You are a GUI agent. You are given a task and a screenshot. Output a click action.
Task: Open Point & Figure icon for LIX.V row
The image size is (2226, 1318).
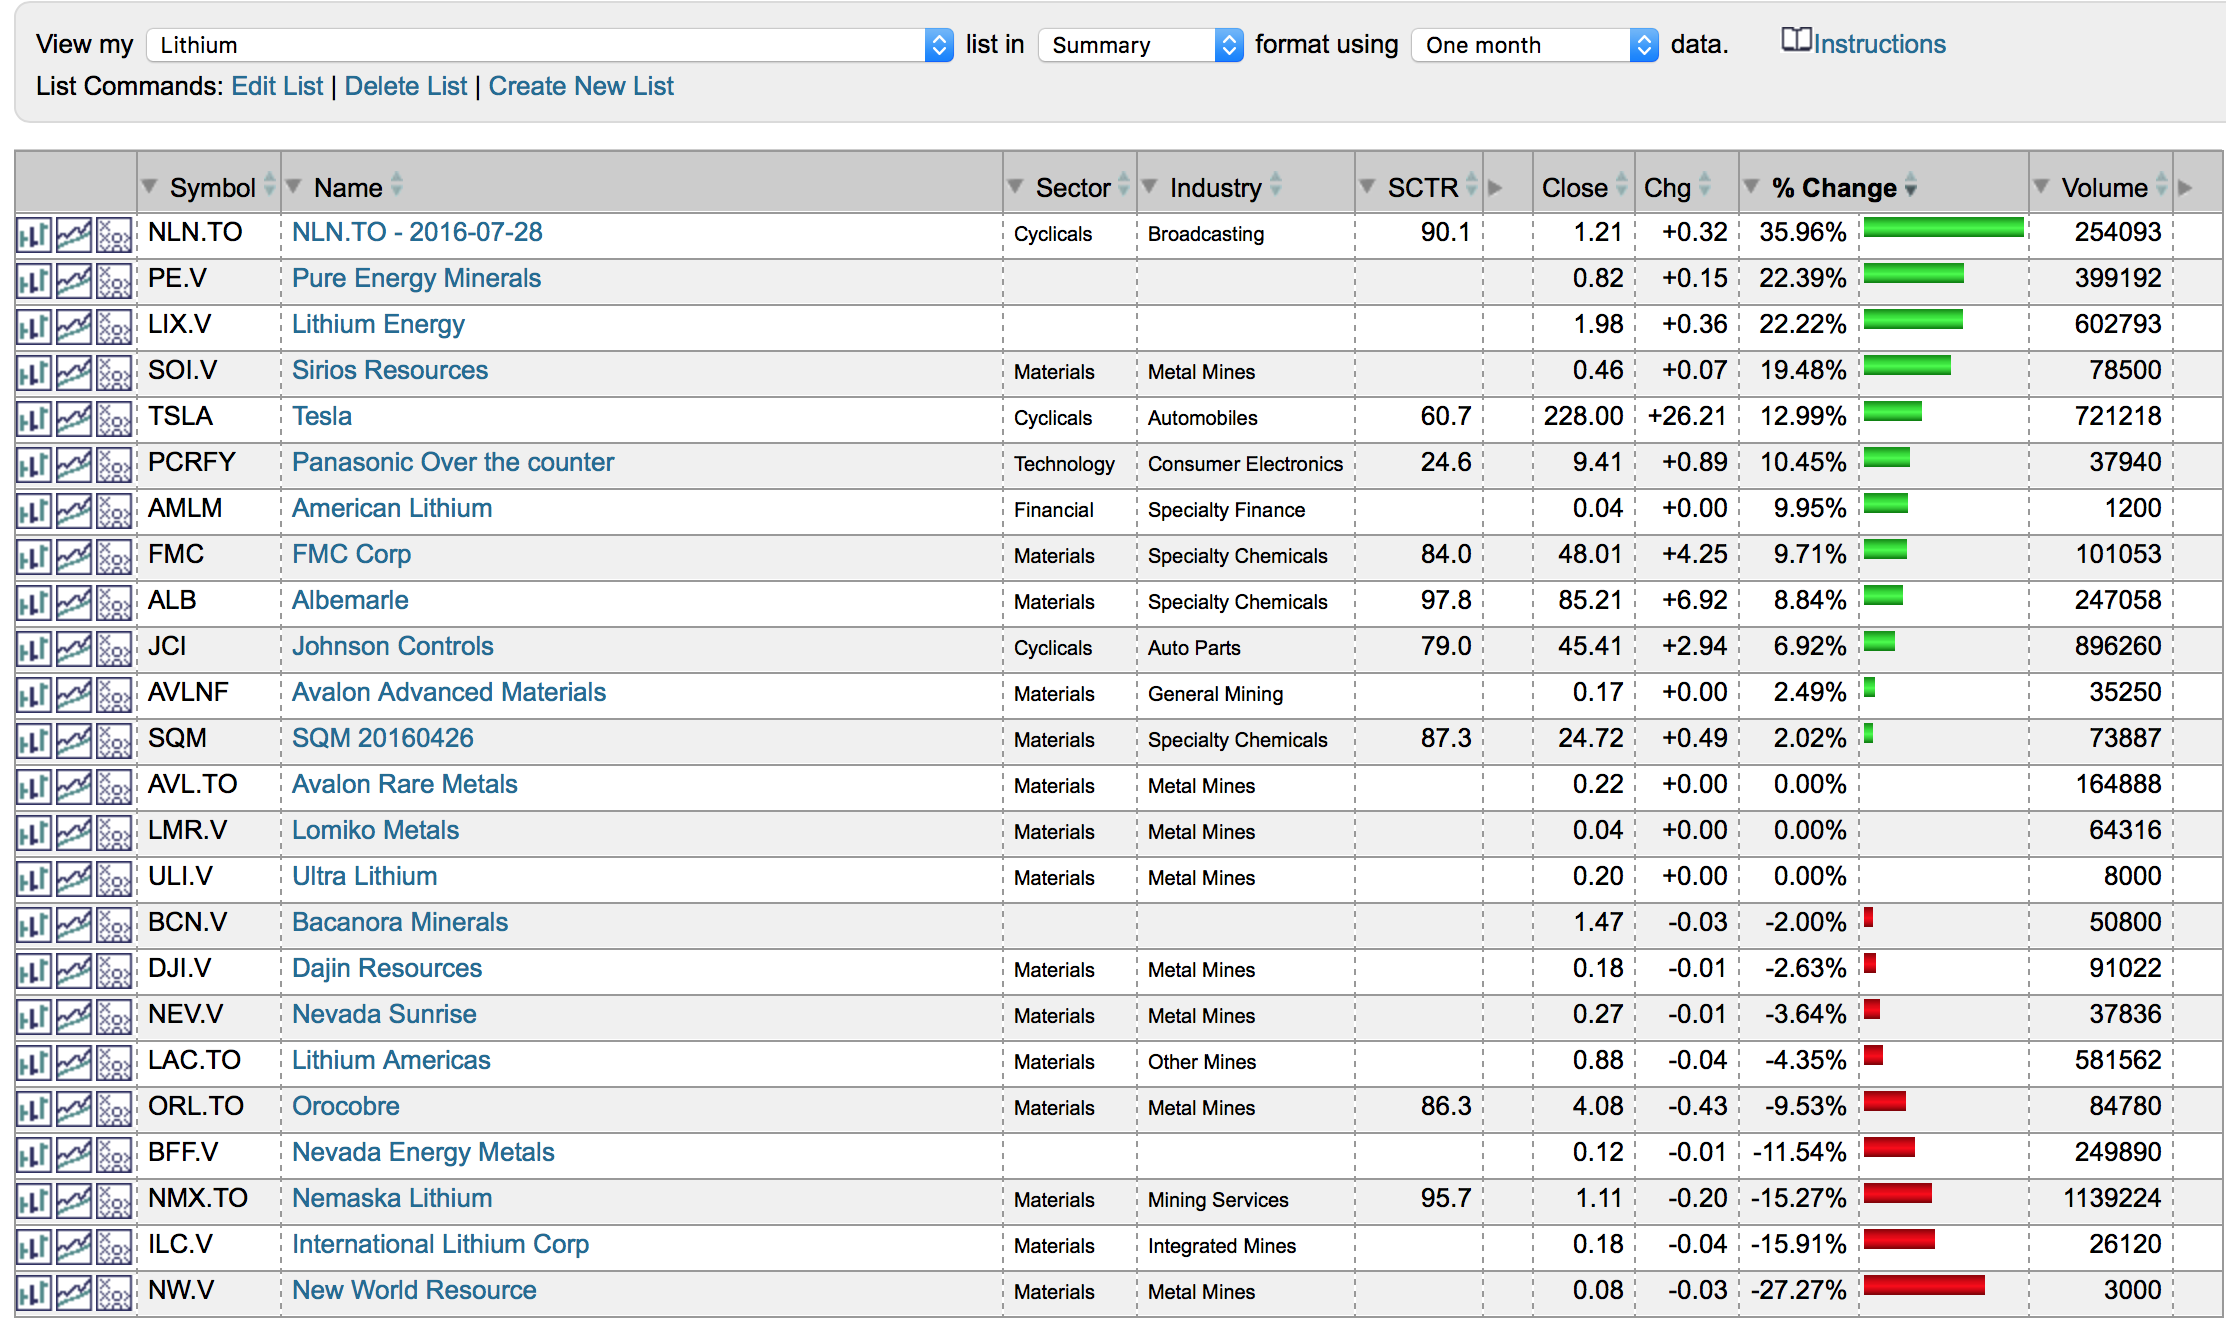point(114,327)
